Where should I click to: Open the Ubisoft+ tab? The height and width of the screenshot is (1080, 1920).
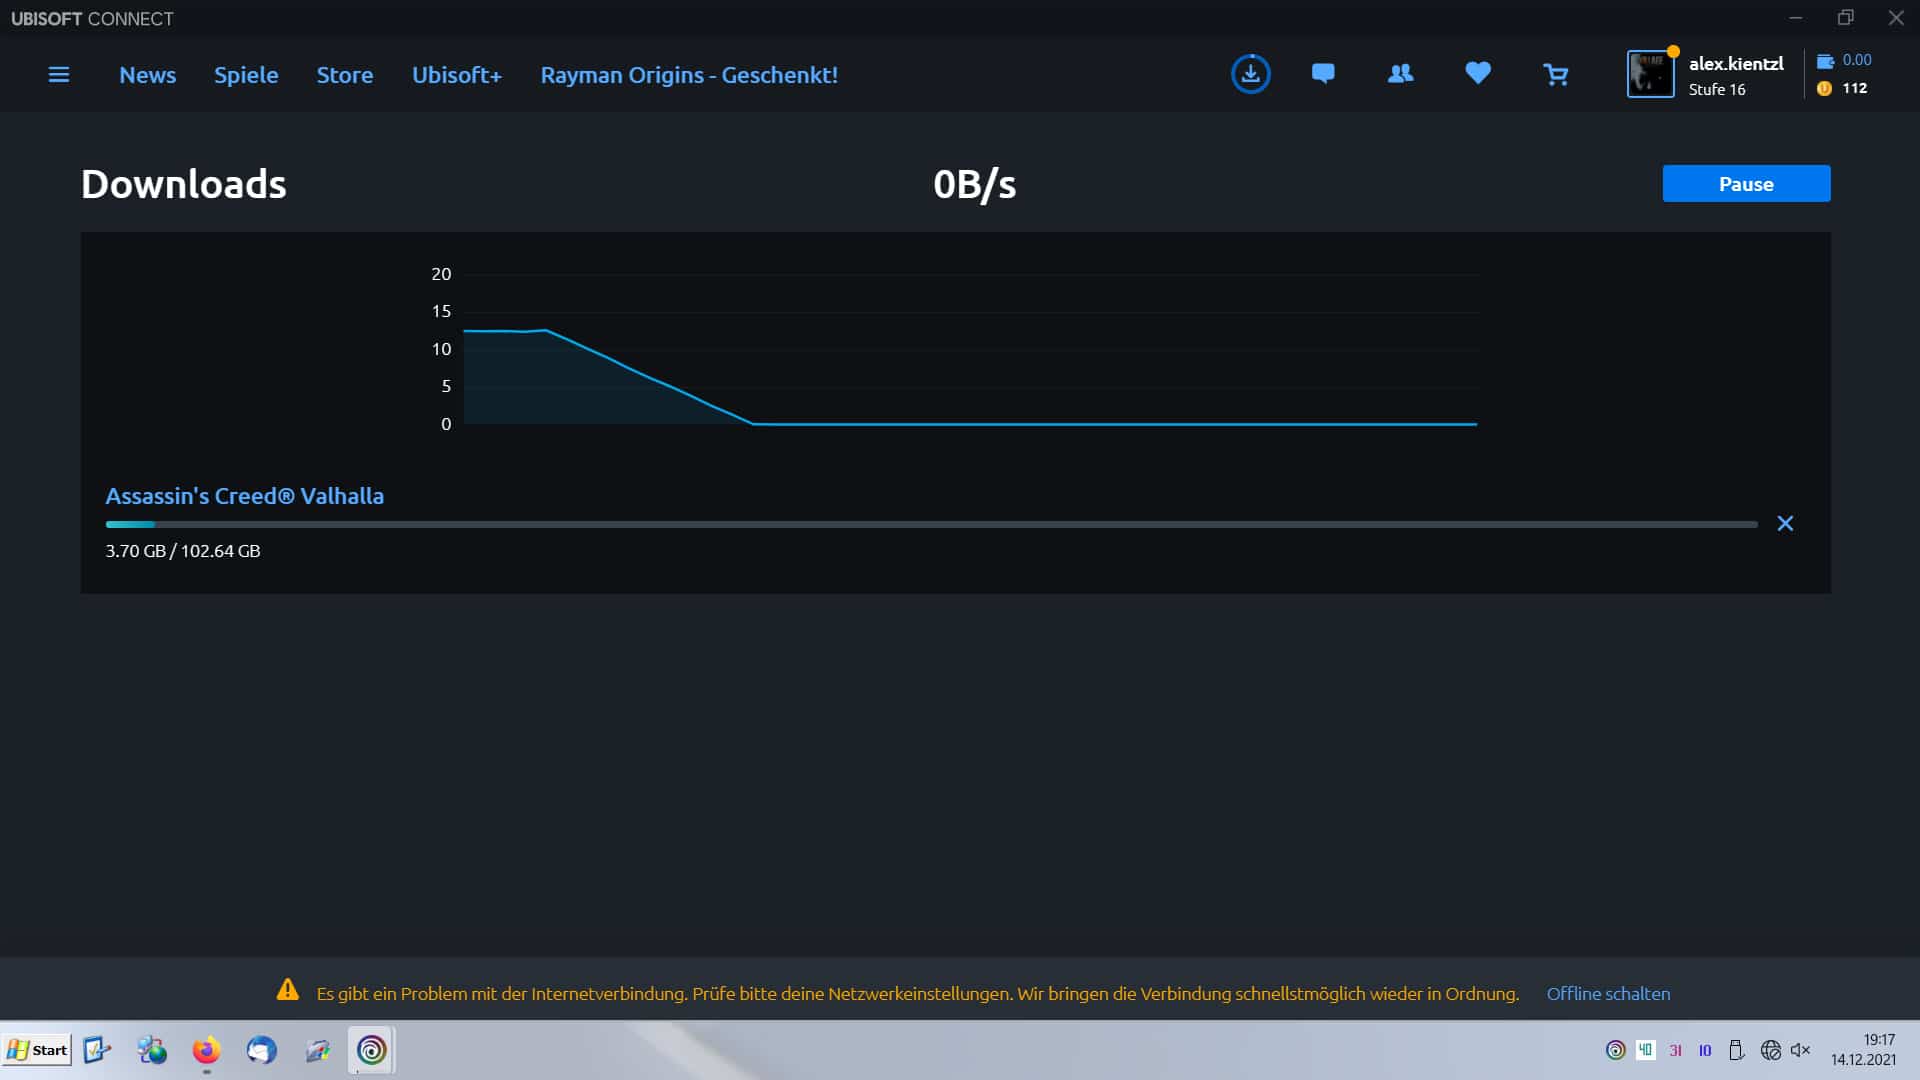click(457, 75)
